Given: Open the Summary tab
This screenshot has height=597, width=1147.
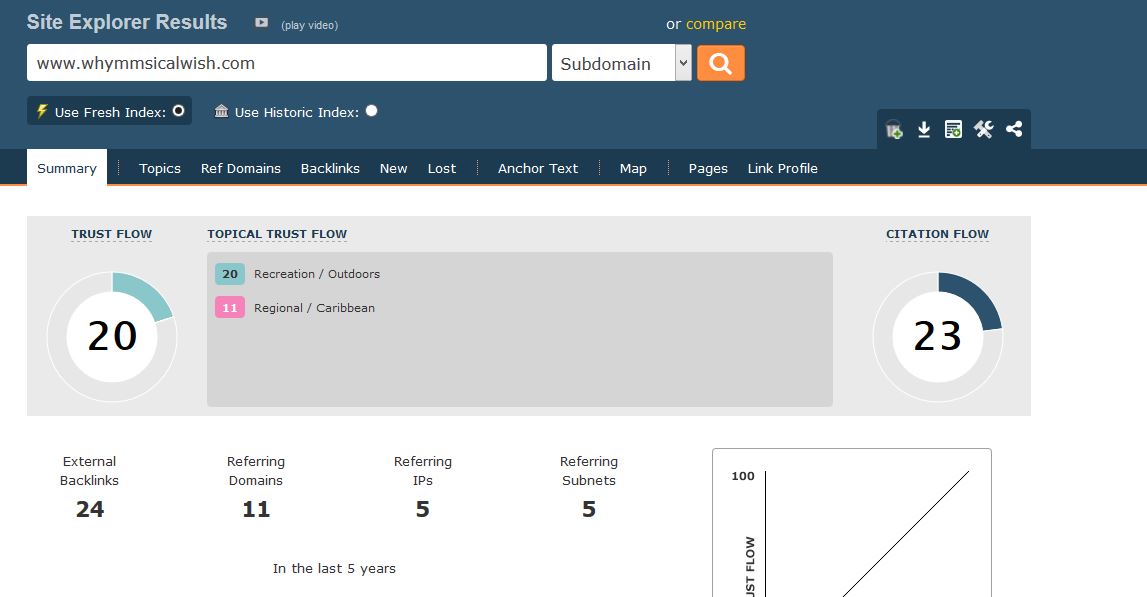Looking at the screenshot, I should (x=67, y=168).
